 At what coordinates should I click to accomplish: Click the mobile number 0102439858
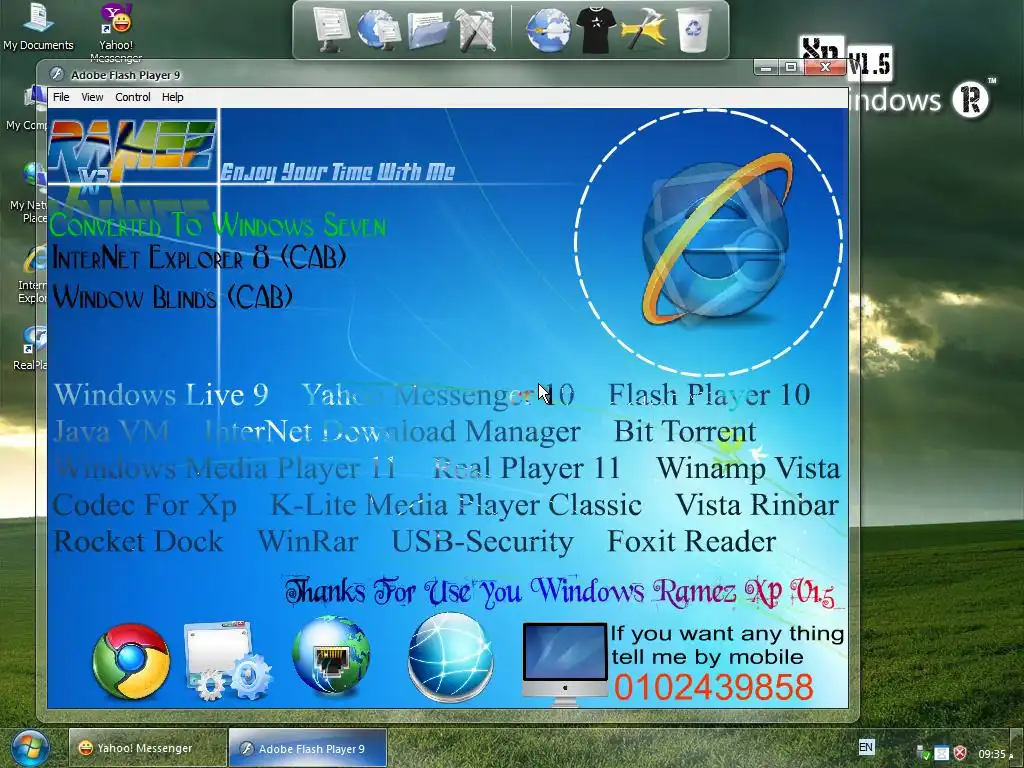714,687
